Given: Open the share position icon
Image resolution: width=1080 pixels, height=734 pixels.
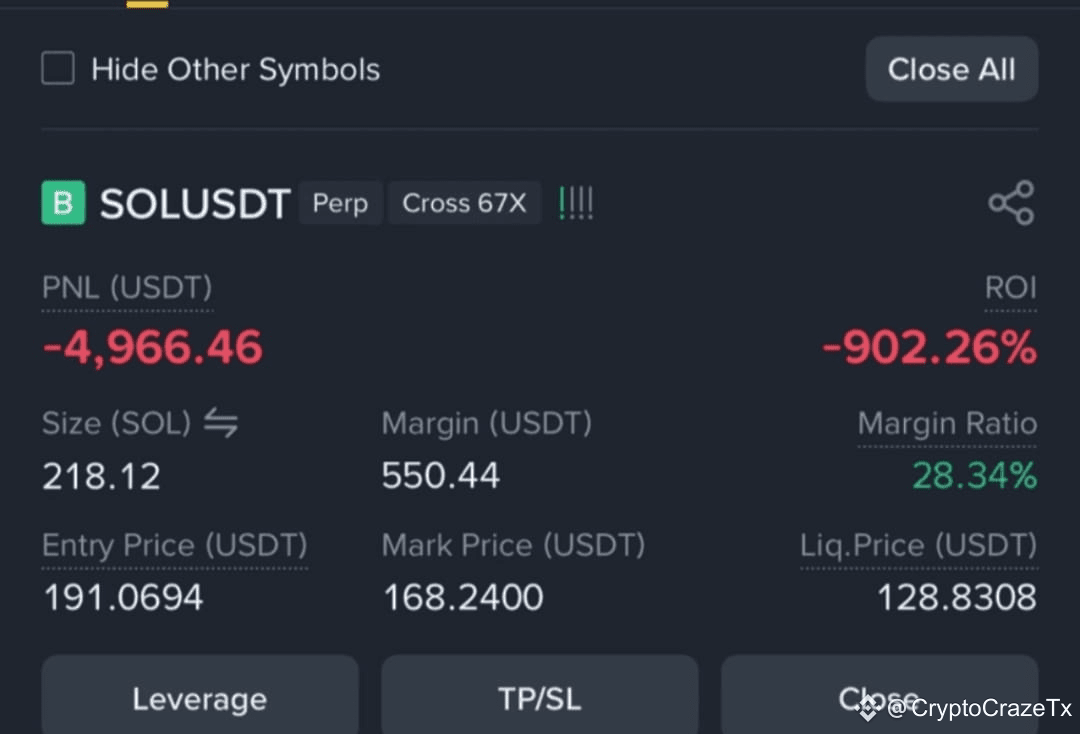Looking at the screenshot, I should [1011, 203].
